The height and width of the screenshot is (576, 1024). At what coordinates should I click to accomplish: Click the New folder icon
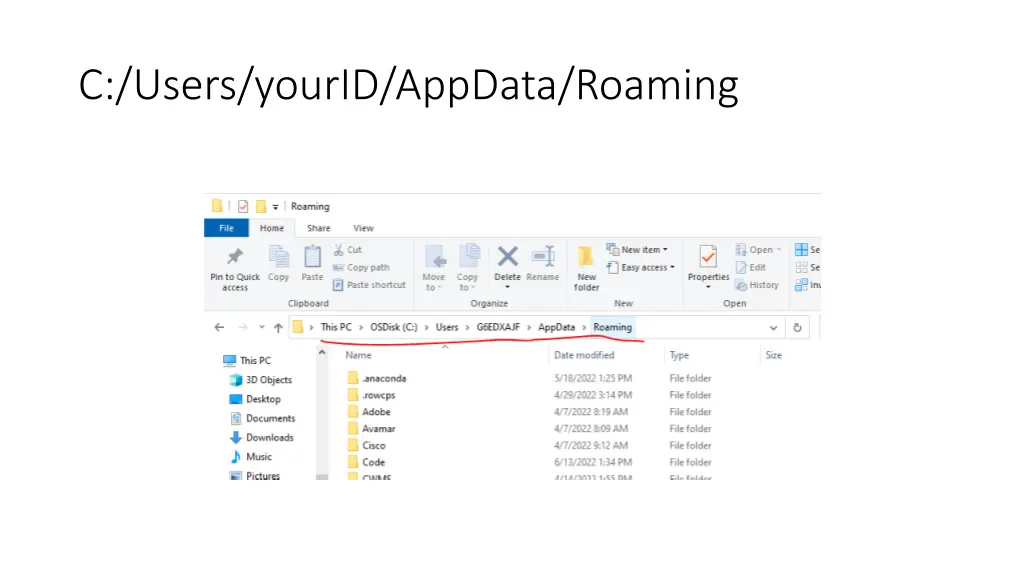point(586,257)
